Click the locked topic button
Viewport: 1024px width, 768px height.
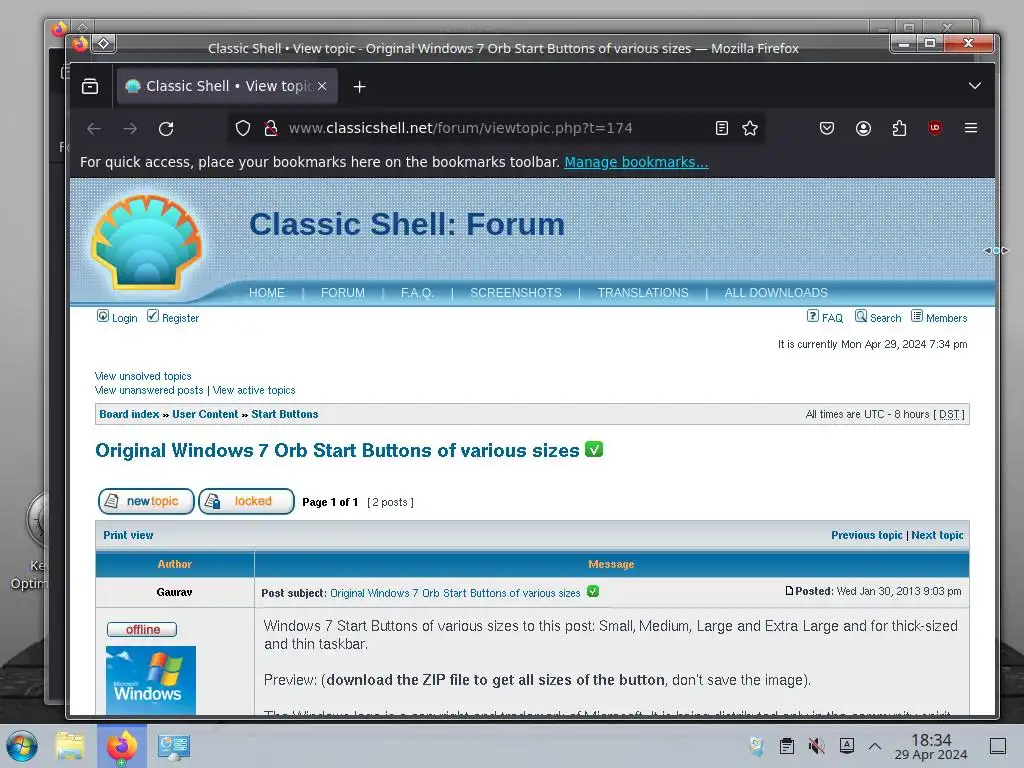pos(246,501)
